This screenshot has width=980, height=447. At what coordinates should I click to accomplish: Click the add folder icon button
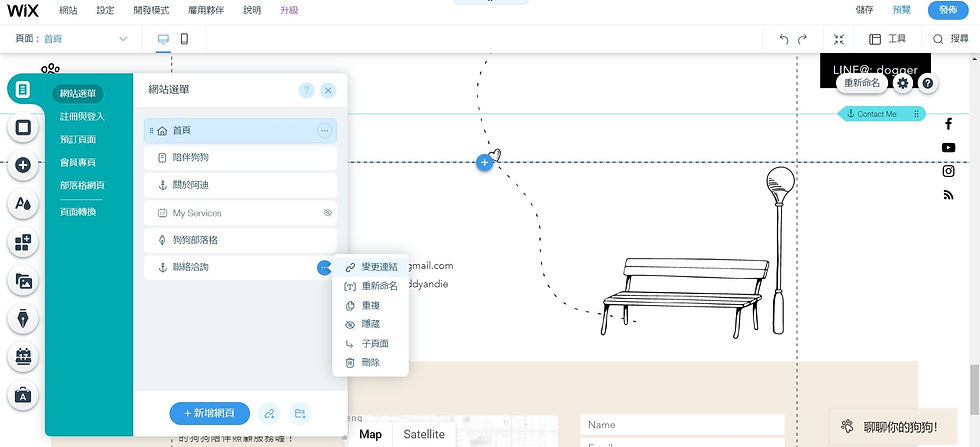(300, 413)
